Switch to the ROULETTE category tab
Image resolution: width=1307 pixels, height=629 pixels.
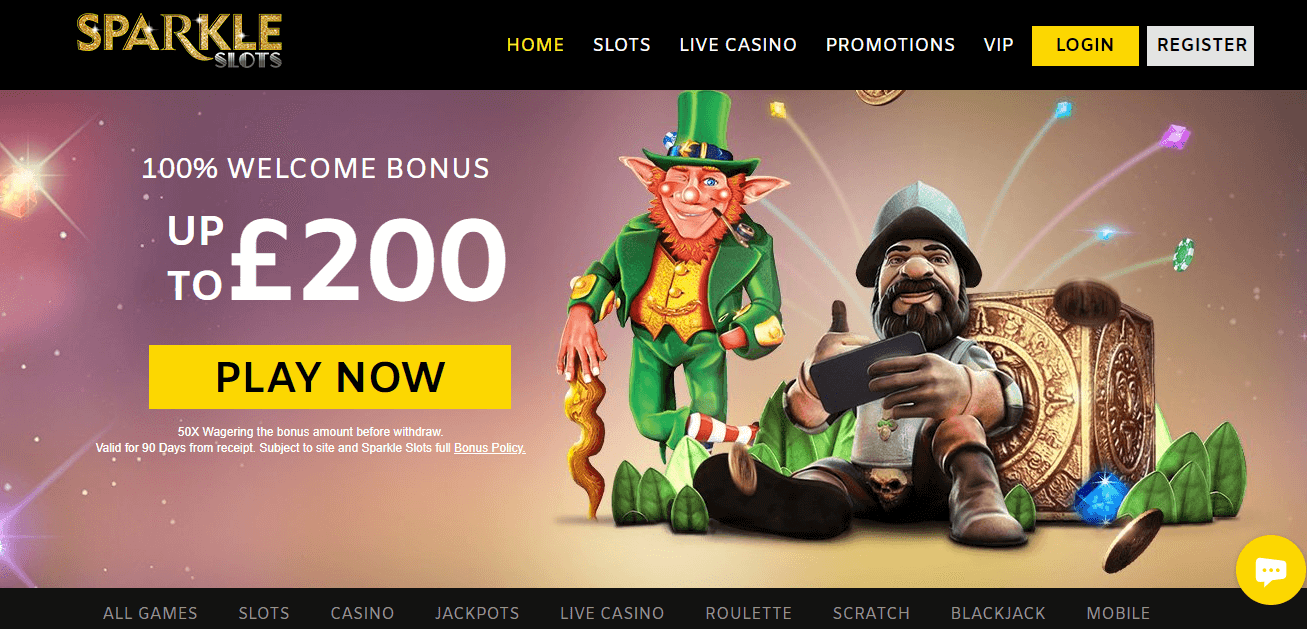[748, 613]
